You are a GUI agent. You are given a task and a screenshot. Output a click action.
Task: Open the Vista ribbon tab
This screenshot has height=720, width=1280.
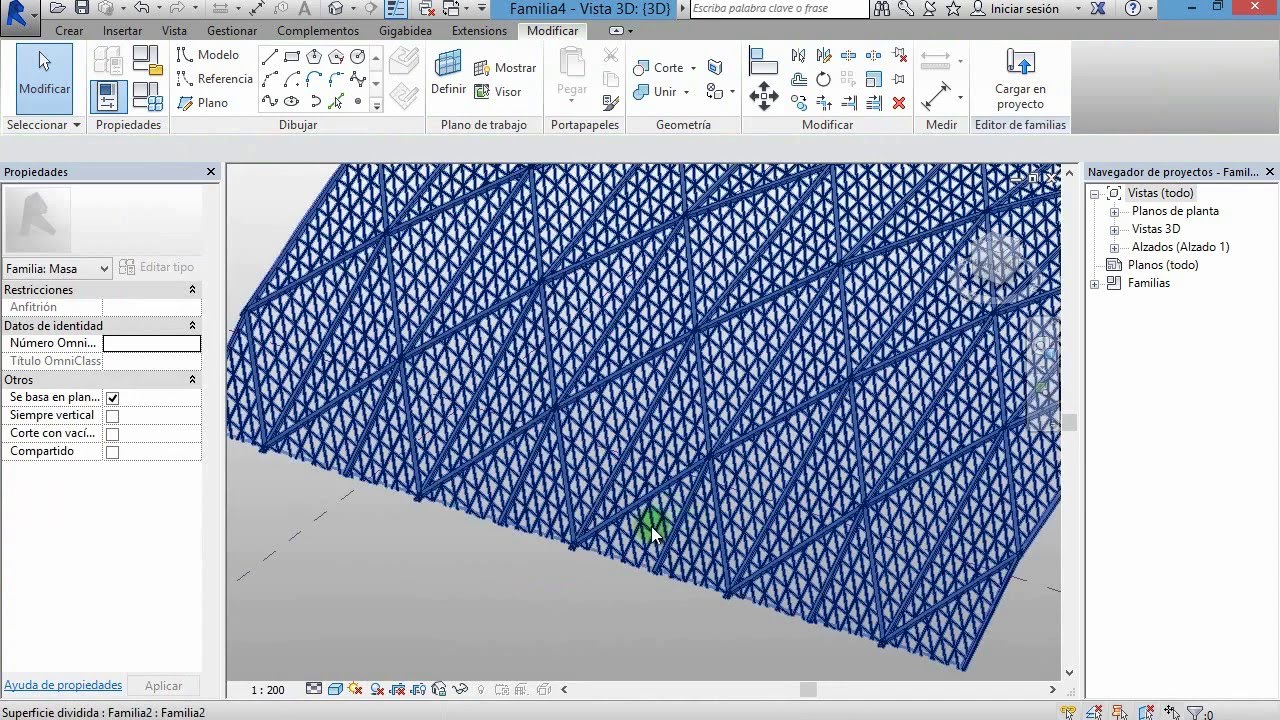coord(174,31)
